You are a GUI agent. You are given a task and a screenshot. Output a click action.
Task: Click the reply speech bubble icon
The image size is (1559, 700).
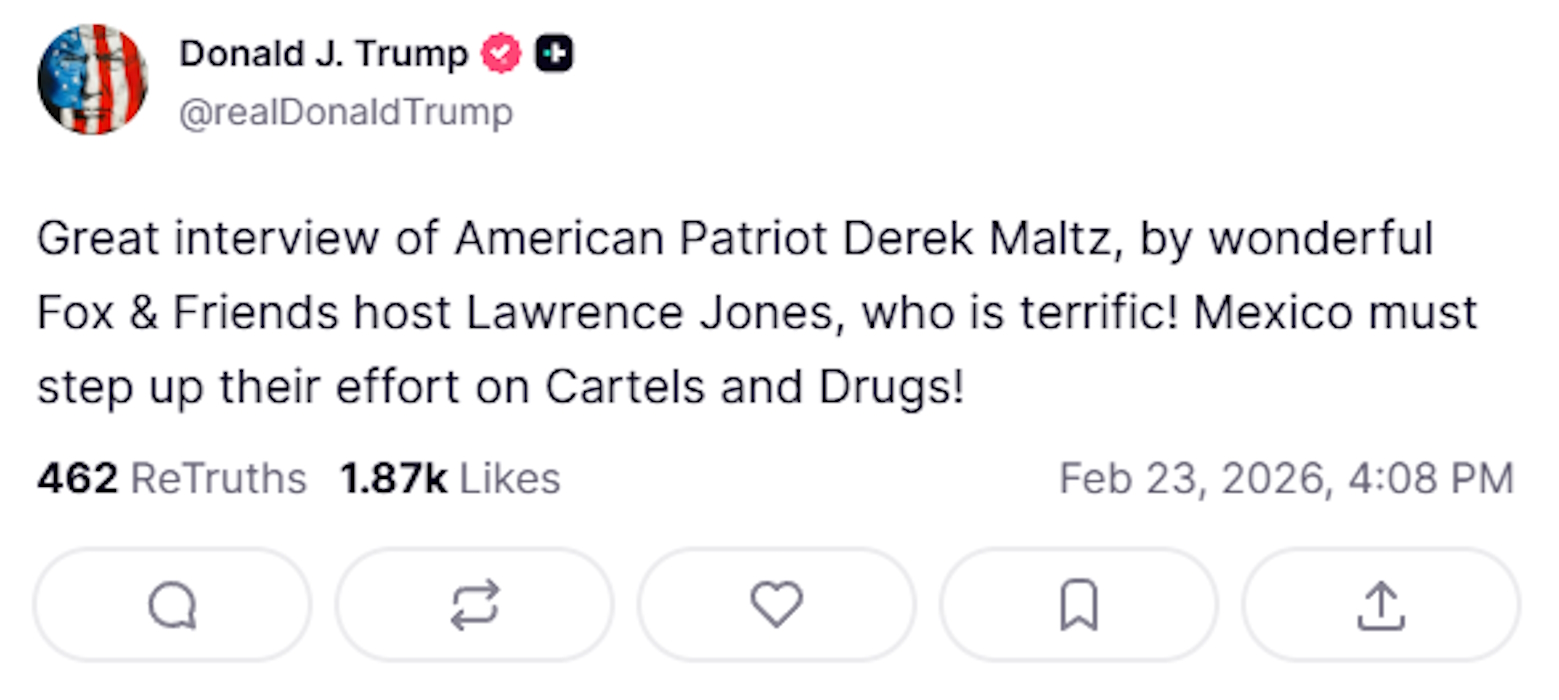click(172, 605)
